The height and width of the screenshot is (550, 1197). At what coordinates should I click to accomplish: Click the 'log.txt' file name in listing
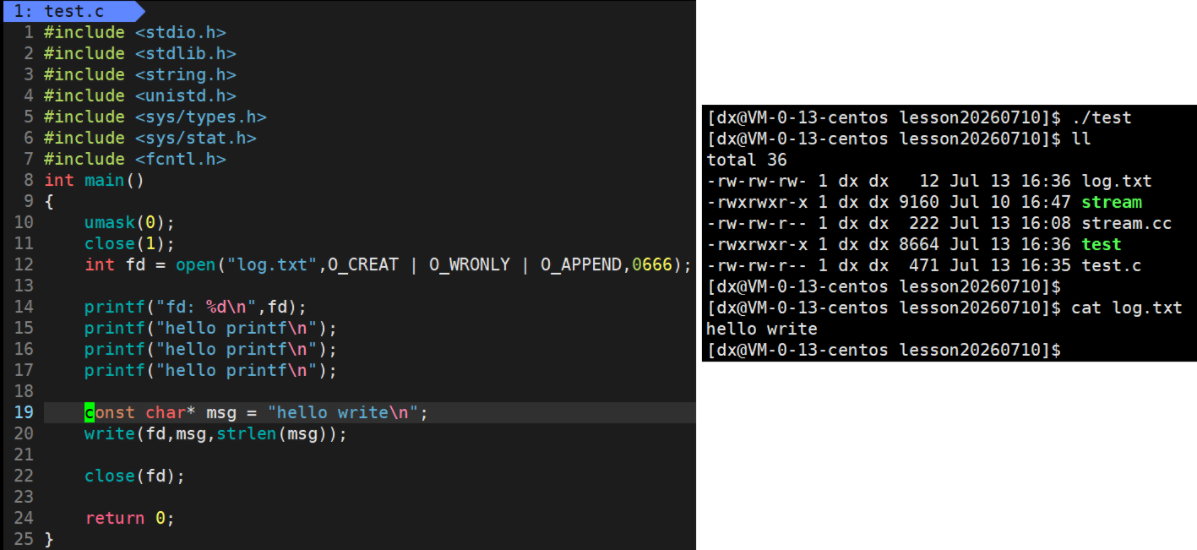click(1117, 181)
